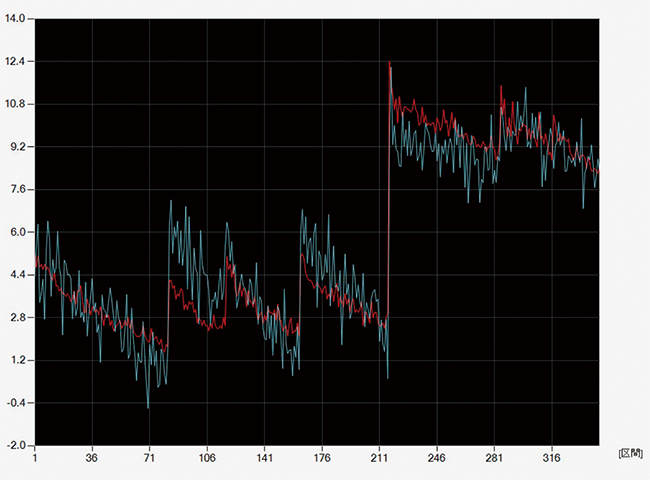This screenshot has width=650, height=480.
Task: Click the x-axis label 141
Action: (x=264, y=458)
